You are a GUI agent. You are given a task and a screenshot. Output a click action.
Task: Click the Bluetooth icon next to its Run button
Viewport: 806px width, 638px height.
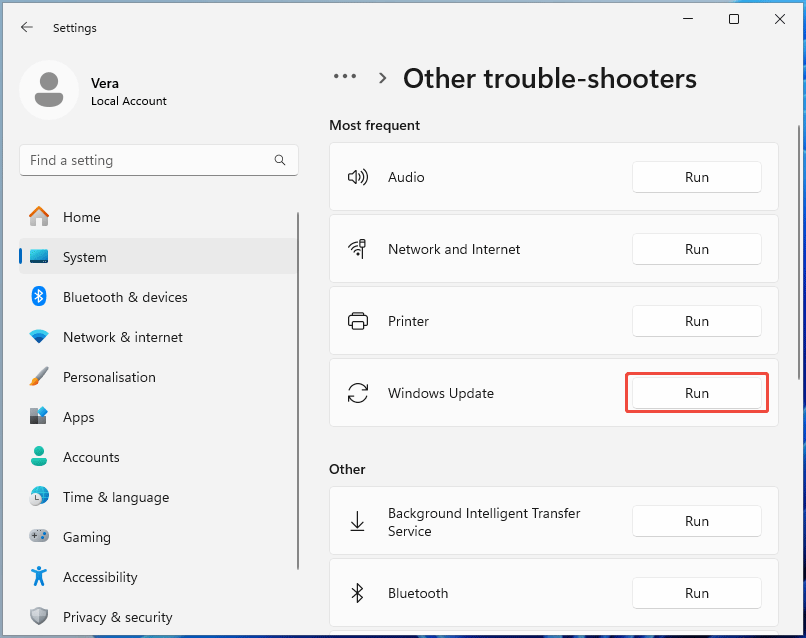(x=358, y=593)
